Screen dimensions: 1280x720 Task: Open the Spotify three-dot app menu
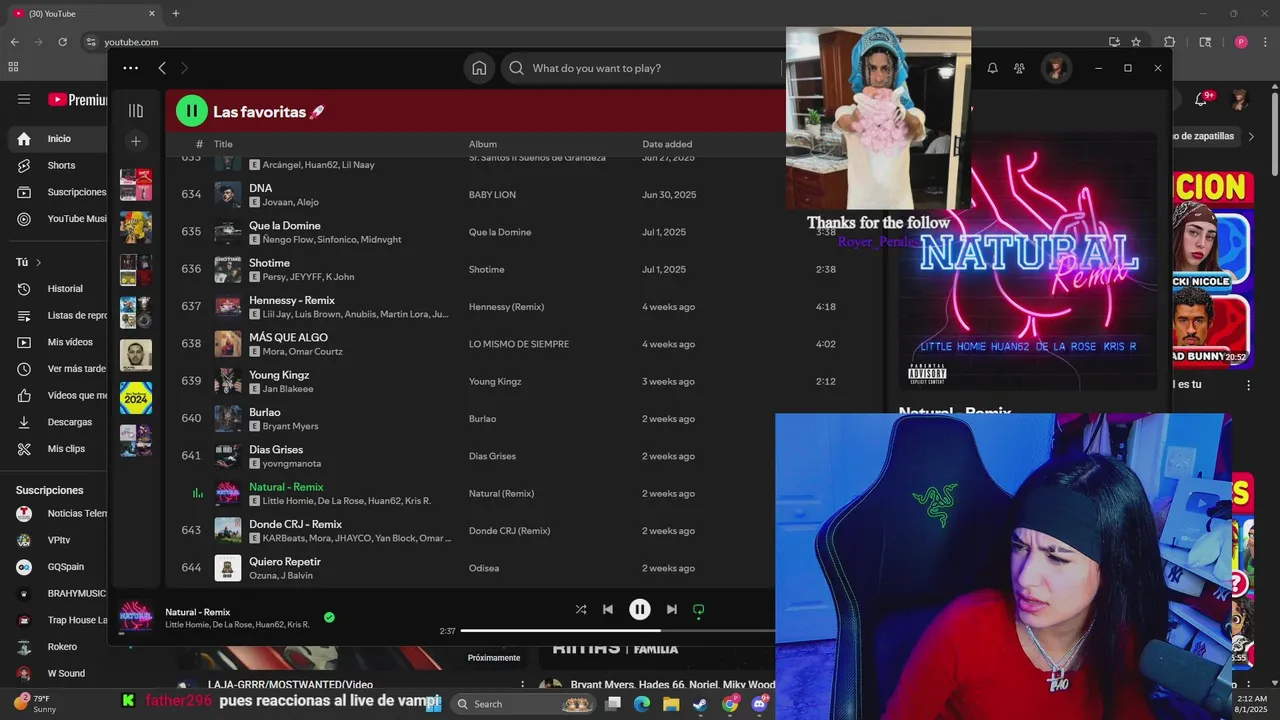pos(130,68)
